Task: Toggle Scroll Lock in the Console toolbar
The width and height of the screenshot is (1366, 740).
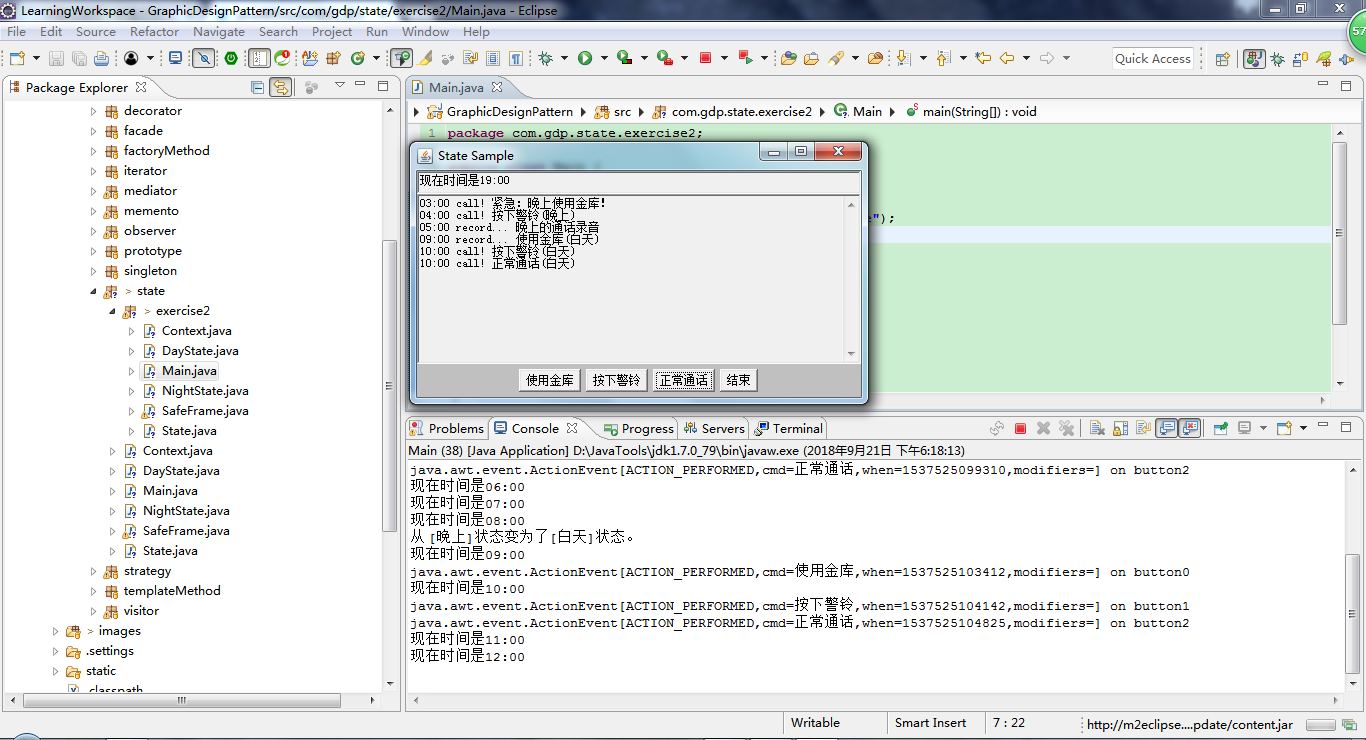Action: [1120, 428]
